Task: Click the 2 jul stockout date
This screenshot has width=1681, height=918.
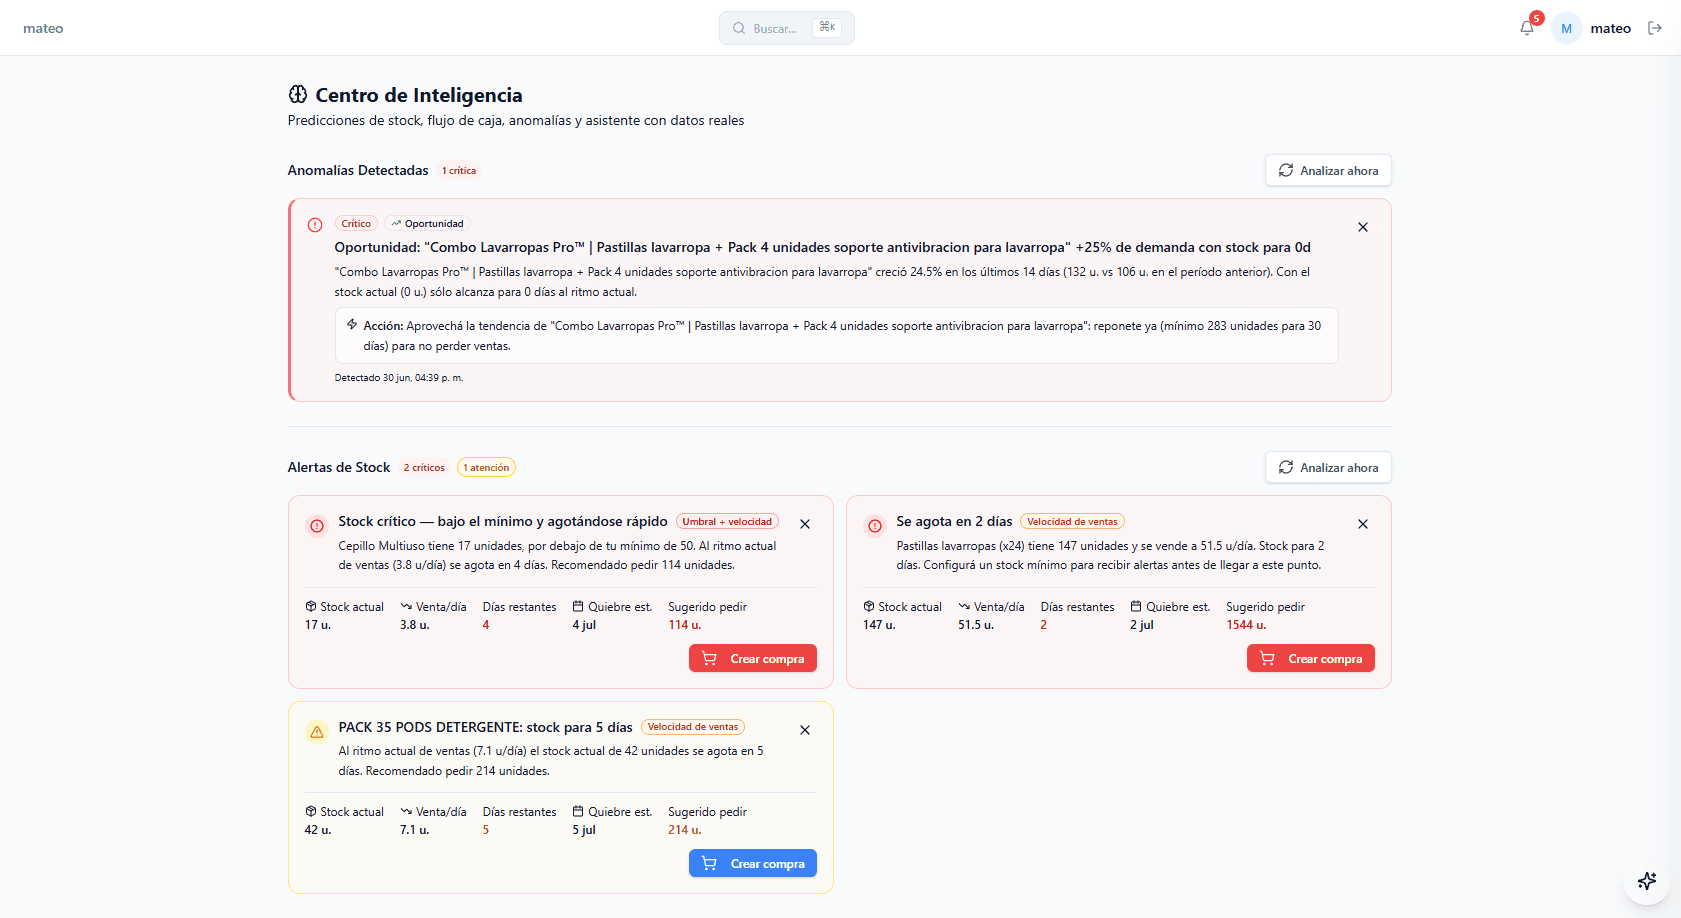Action: tap(1142, 625)
